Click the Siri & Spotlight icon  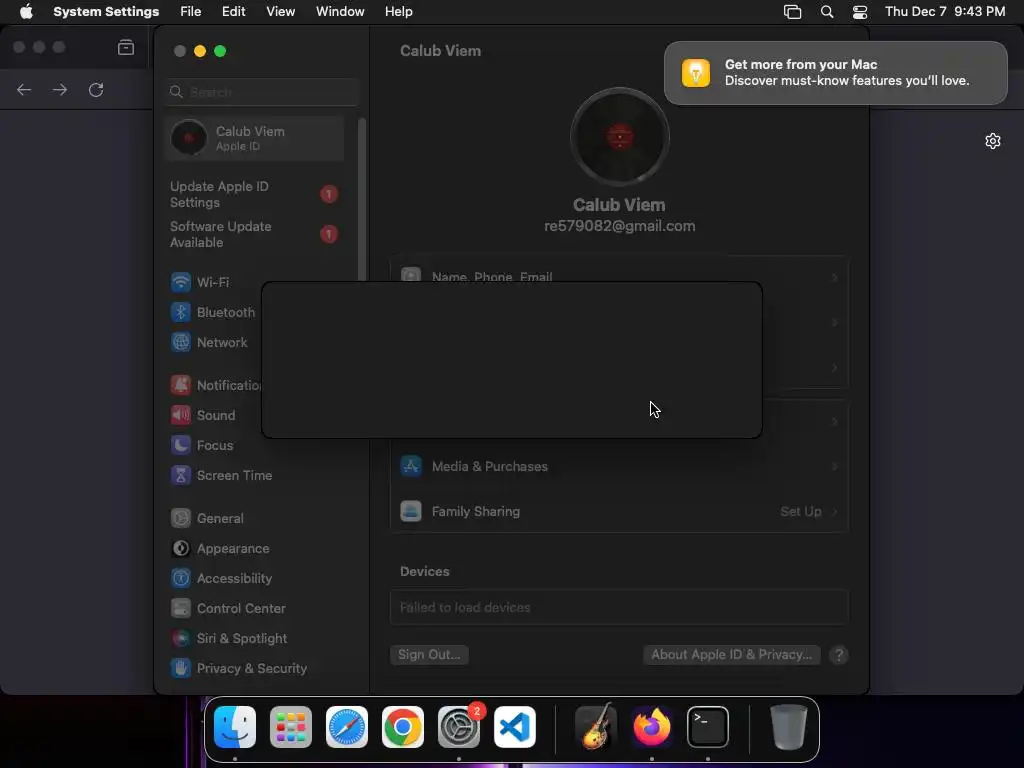coord(181,639)
